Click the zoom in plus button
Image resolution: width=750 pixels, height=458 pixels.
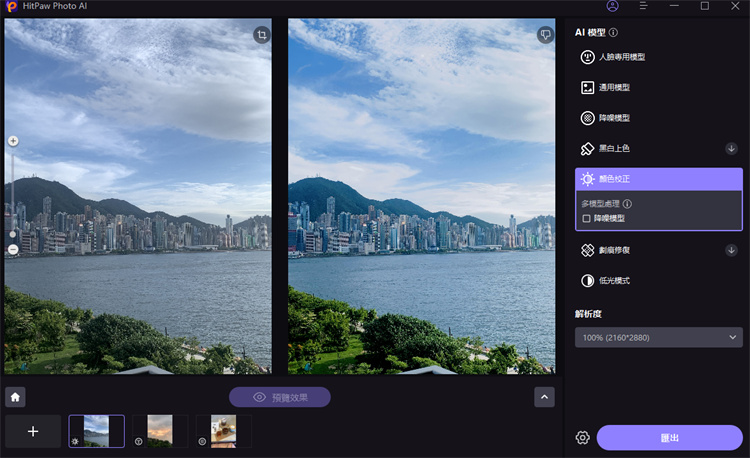[x=13, y=141]
